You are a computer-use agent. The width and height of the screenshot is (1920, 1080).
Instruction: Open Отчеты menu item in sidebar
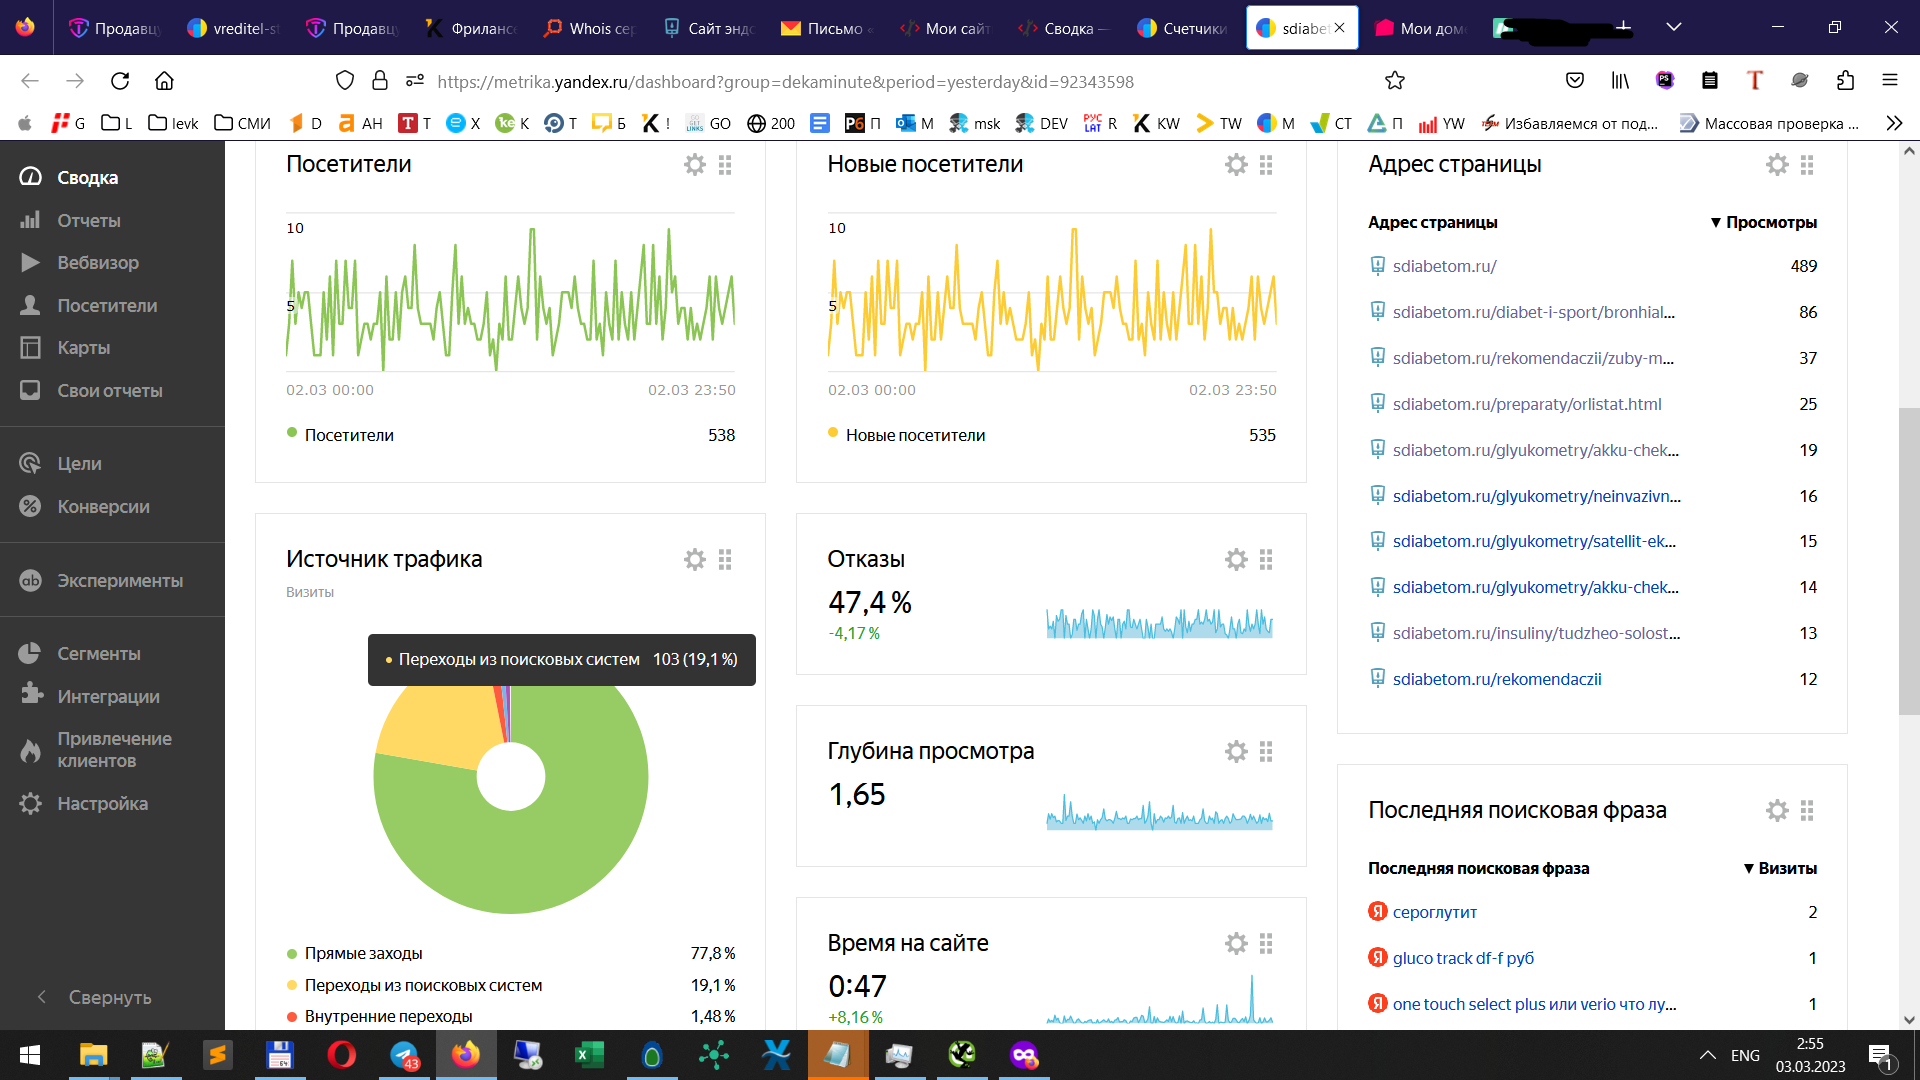coord(88,221)
